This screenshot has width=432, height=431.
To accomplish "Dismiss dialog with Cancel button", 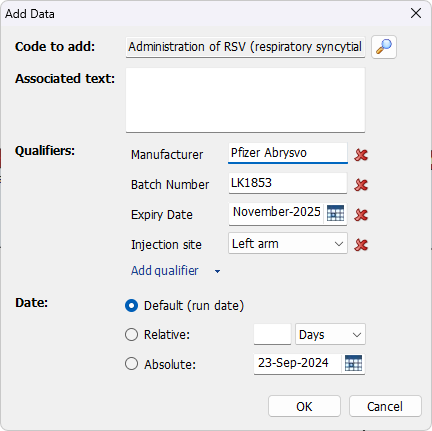I will 385,406.
